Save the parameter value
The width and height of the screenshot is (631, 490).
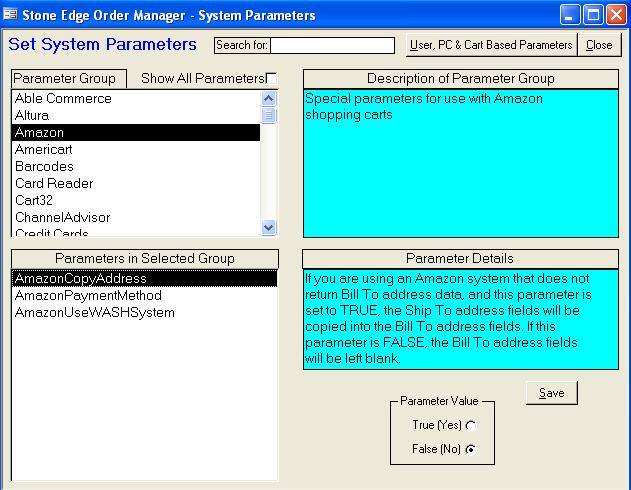pyautogui.click(x=551, y=393)
